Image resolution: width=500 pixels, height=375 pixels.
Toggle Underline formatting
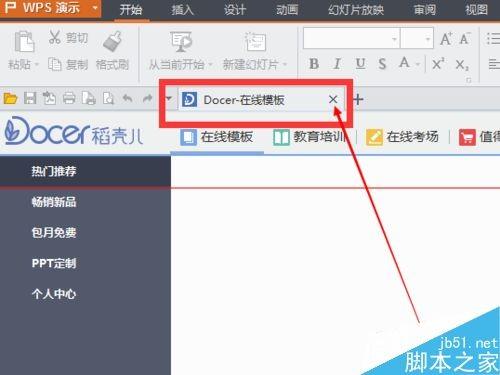pos(360,64)
